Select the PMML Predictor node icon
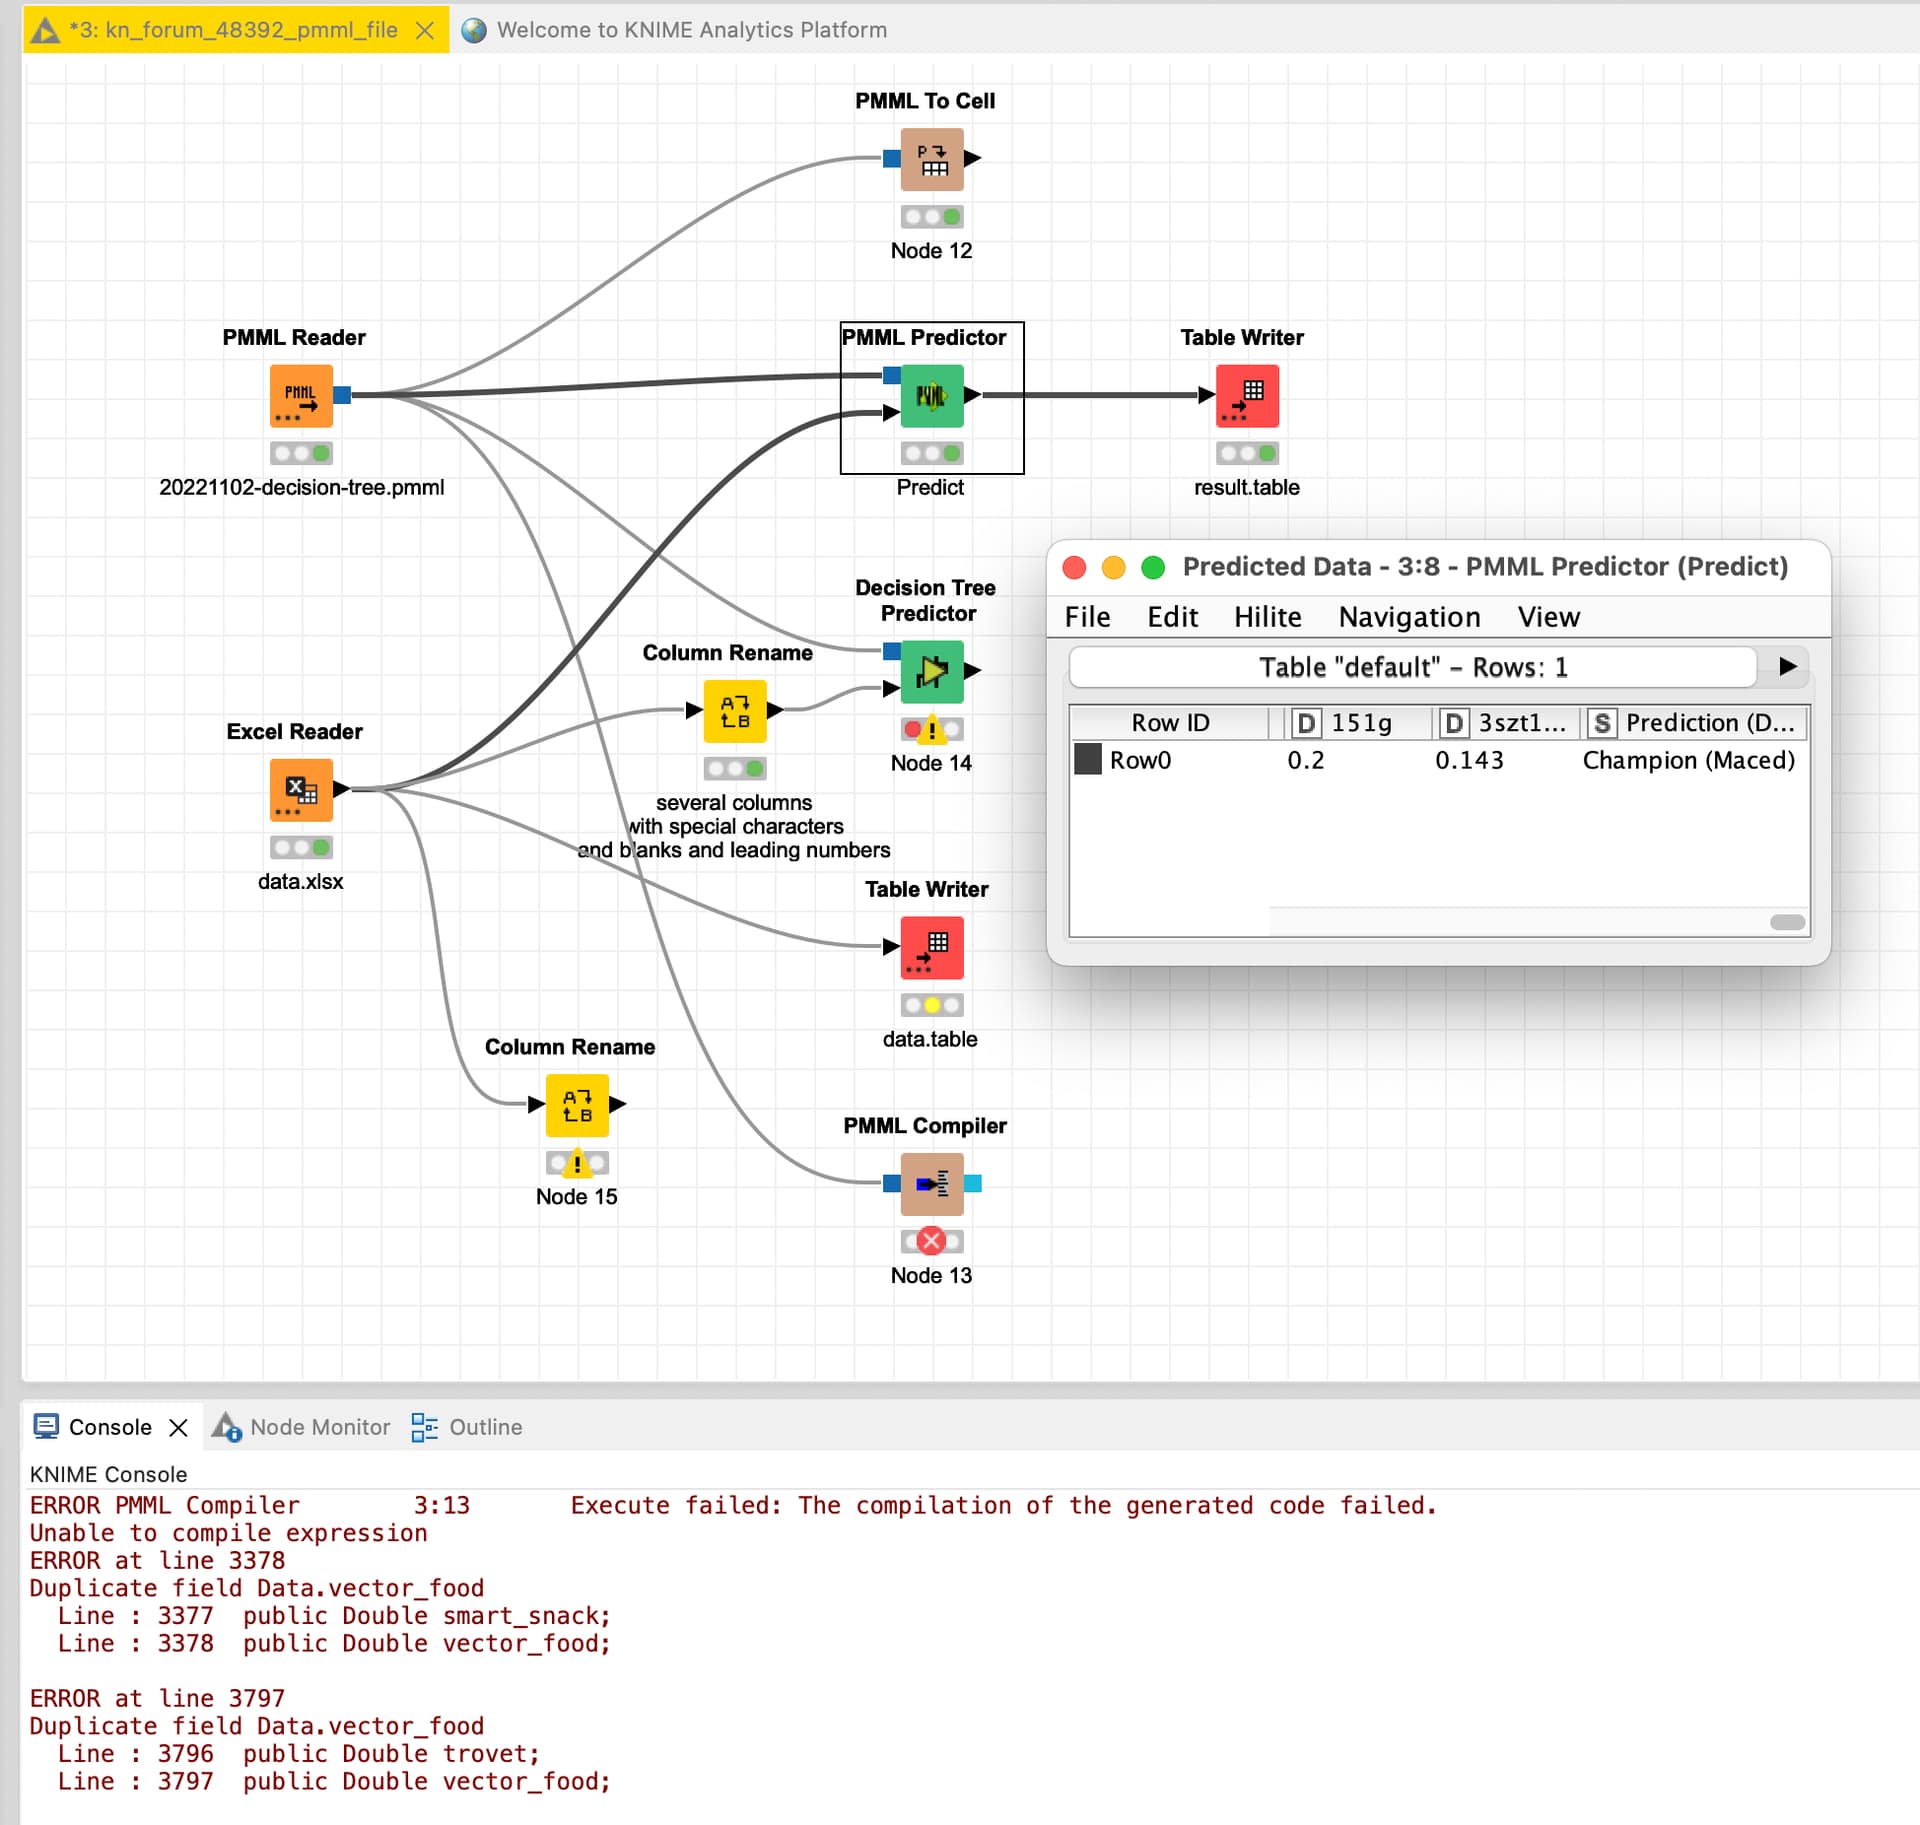The height and width of the screenshot is (1825, 1920). [932, 396]
